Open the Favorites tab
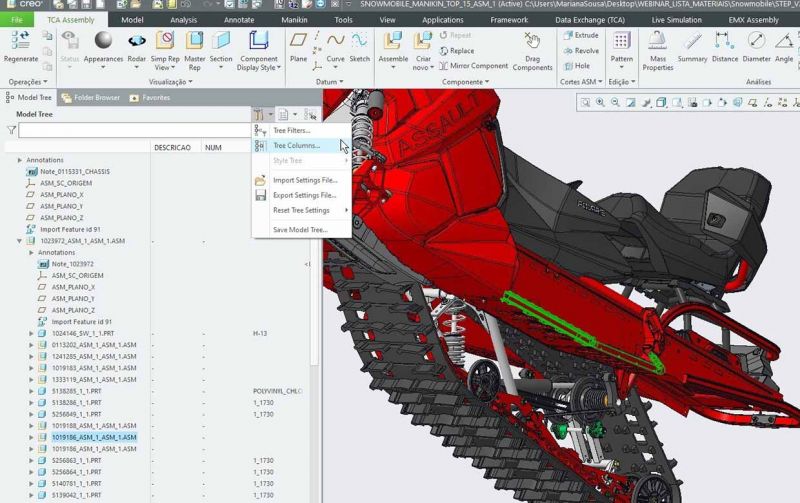 [x=150, y=97]
